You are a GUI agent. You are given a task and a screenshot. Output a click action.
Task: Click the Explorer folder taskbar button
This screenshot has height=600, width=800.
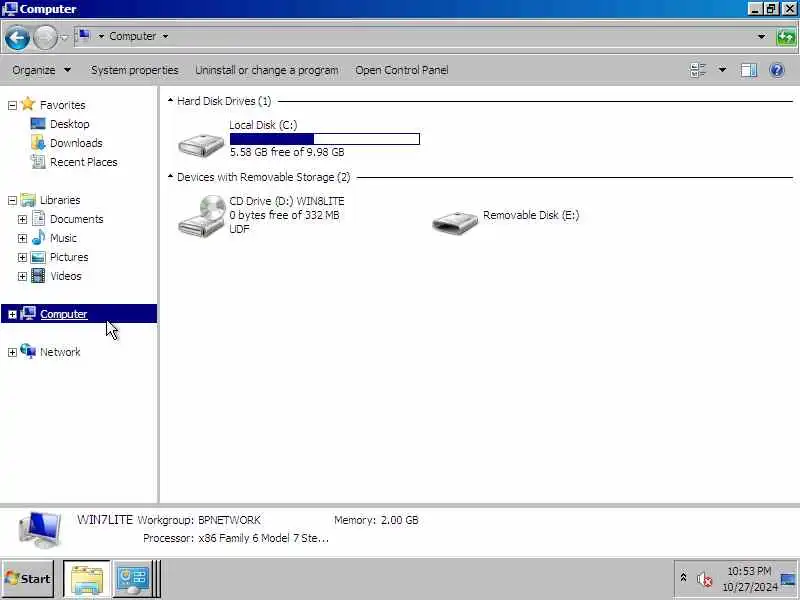click(87, 579)
